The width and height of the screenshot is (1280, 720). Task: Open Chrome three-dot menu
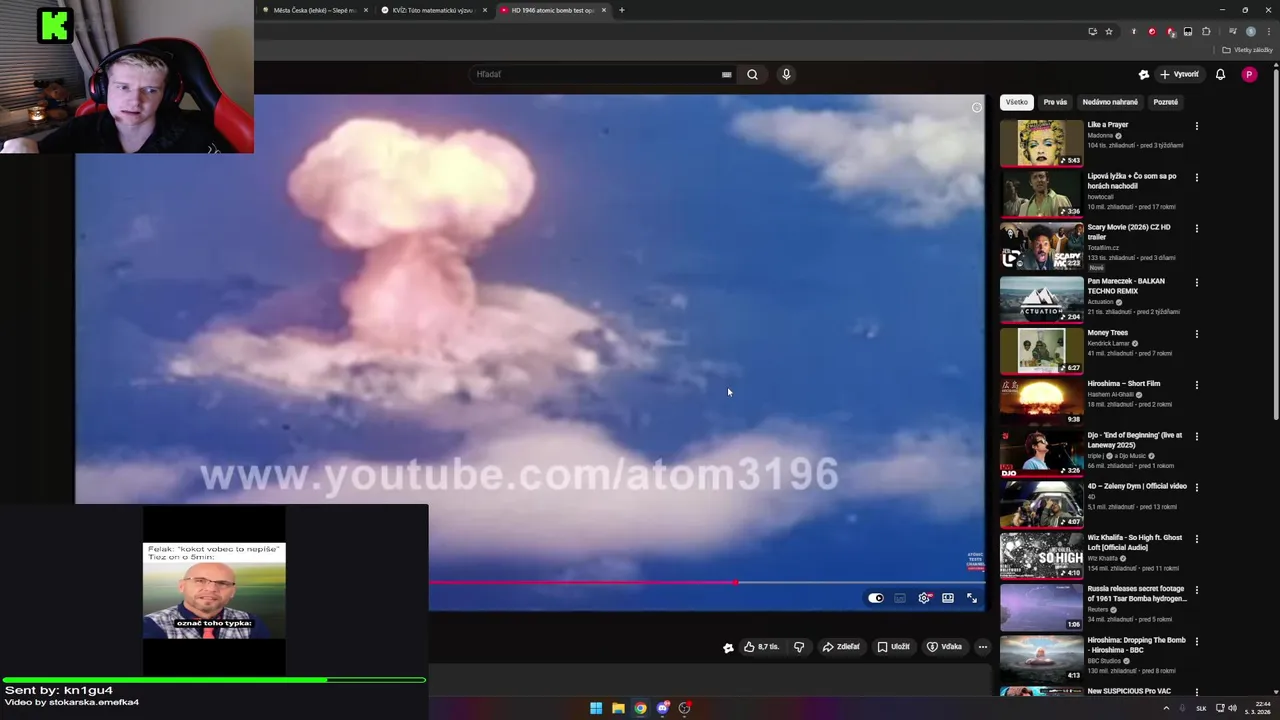[x=1268, y=31]
